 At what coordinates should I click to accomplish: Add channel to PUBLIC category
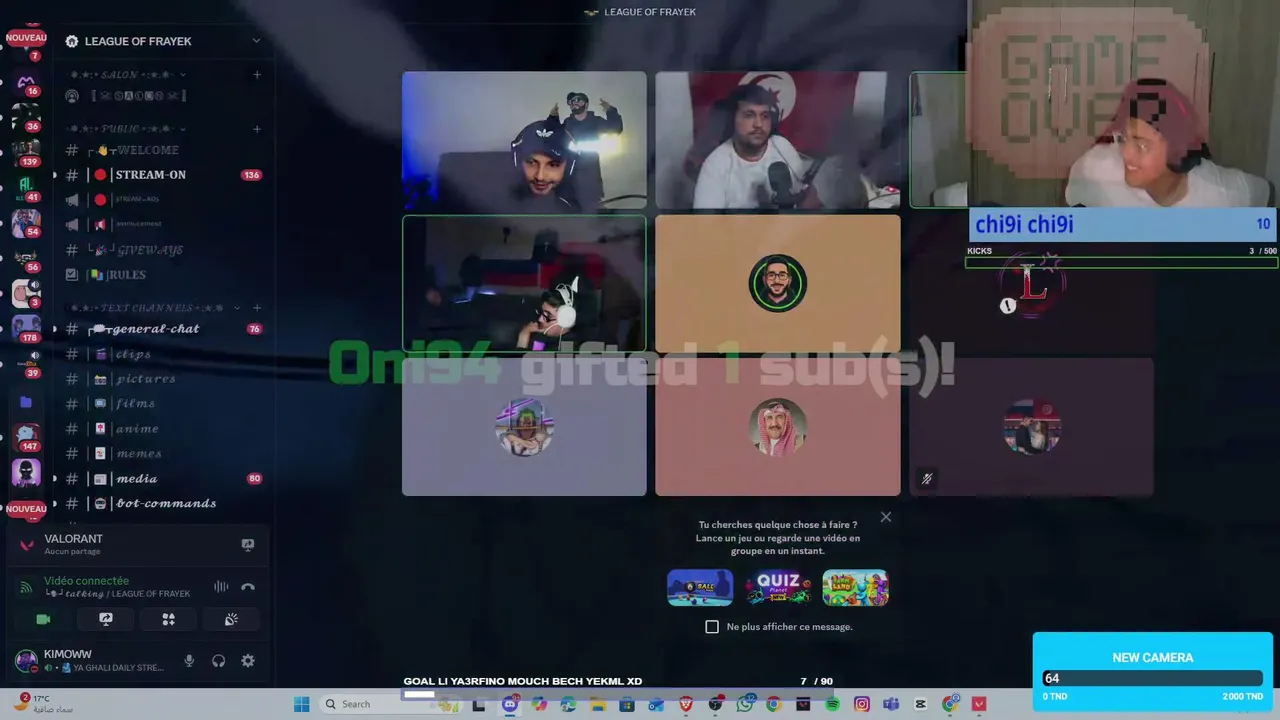click(257, 129)
